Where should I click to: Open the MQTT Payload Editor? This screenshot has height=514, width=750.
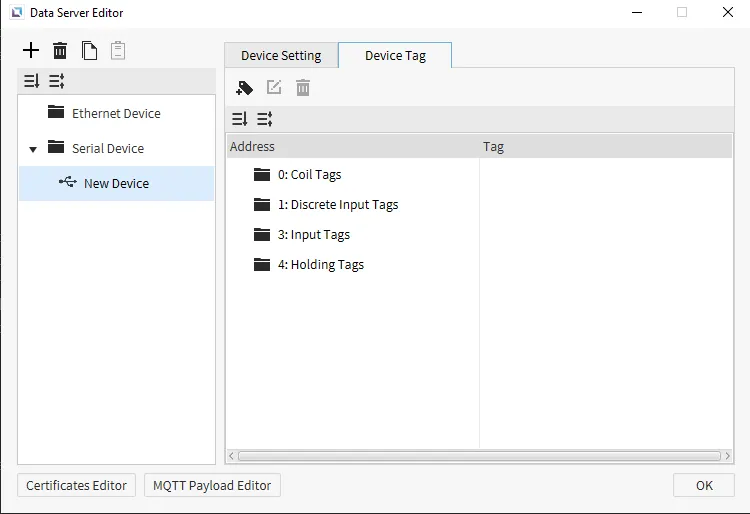coord(212,486)
